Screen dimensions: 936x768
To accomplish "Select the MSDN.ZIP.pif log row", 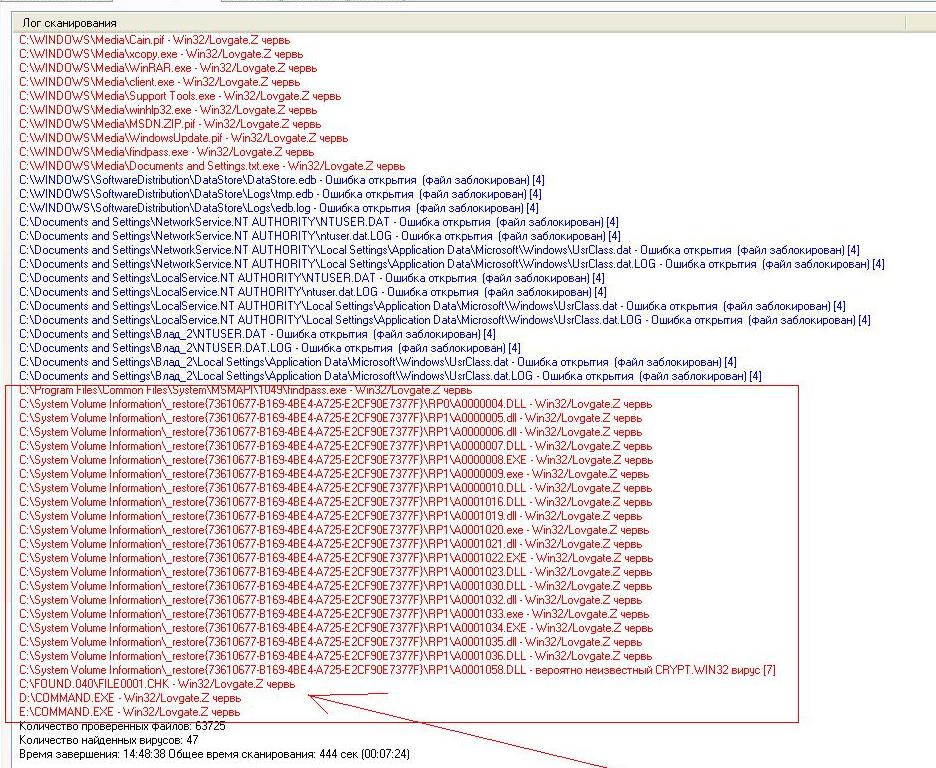I will [170, 124].
